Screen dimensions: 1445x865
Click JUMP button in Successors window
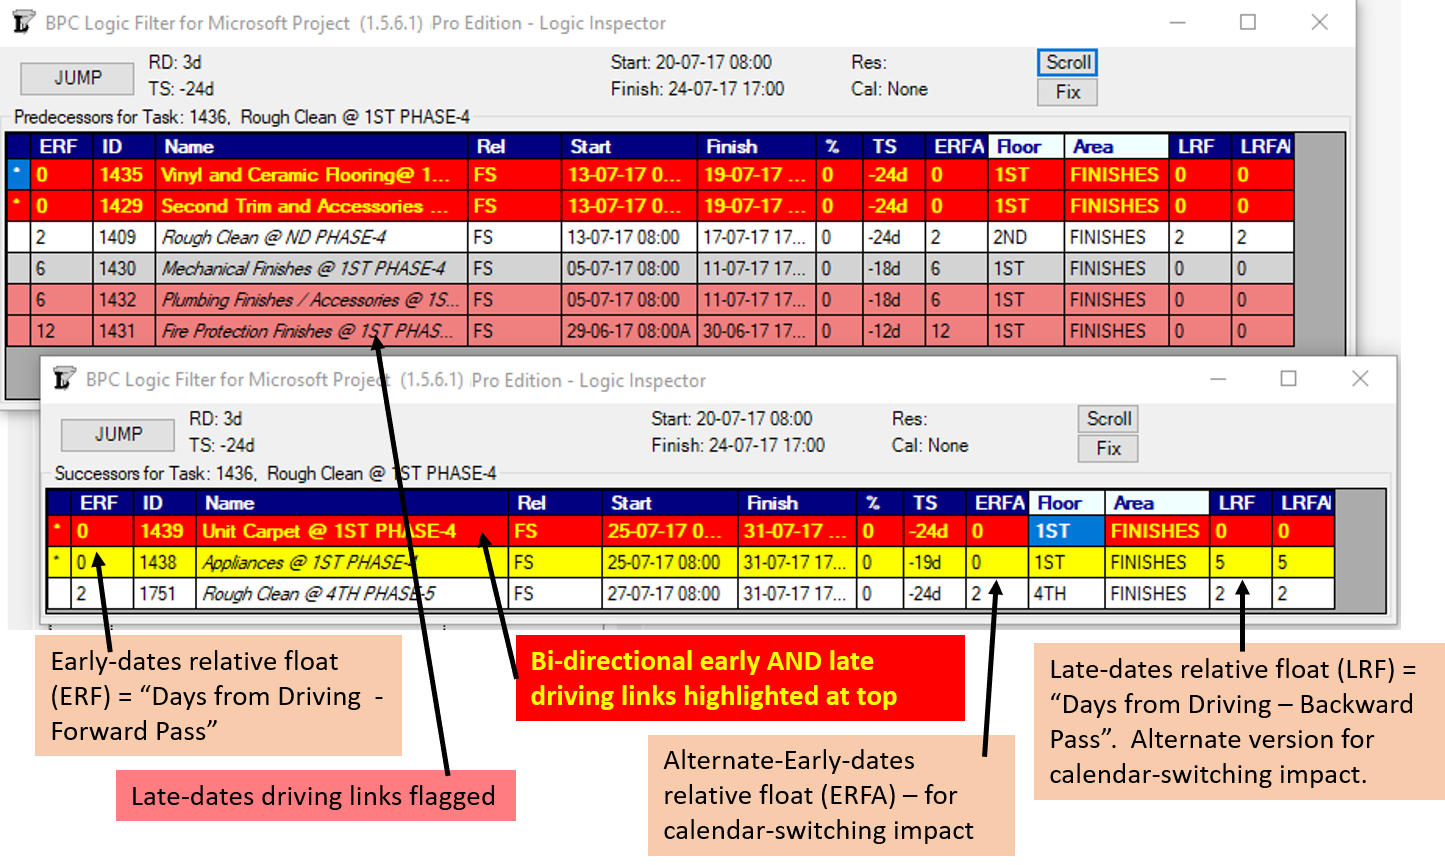click(118, 434)
